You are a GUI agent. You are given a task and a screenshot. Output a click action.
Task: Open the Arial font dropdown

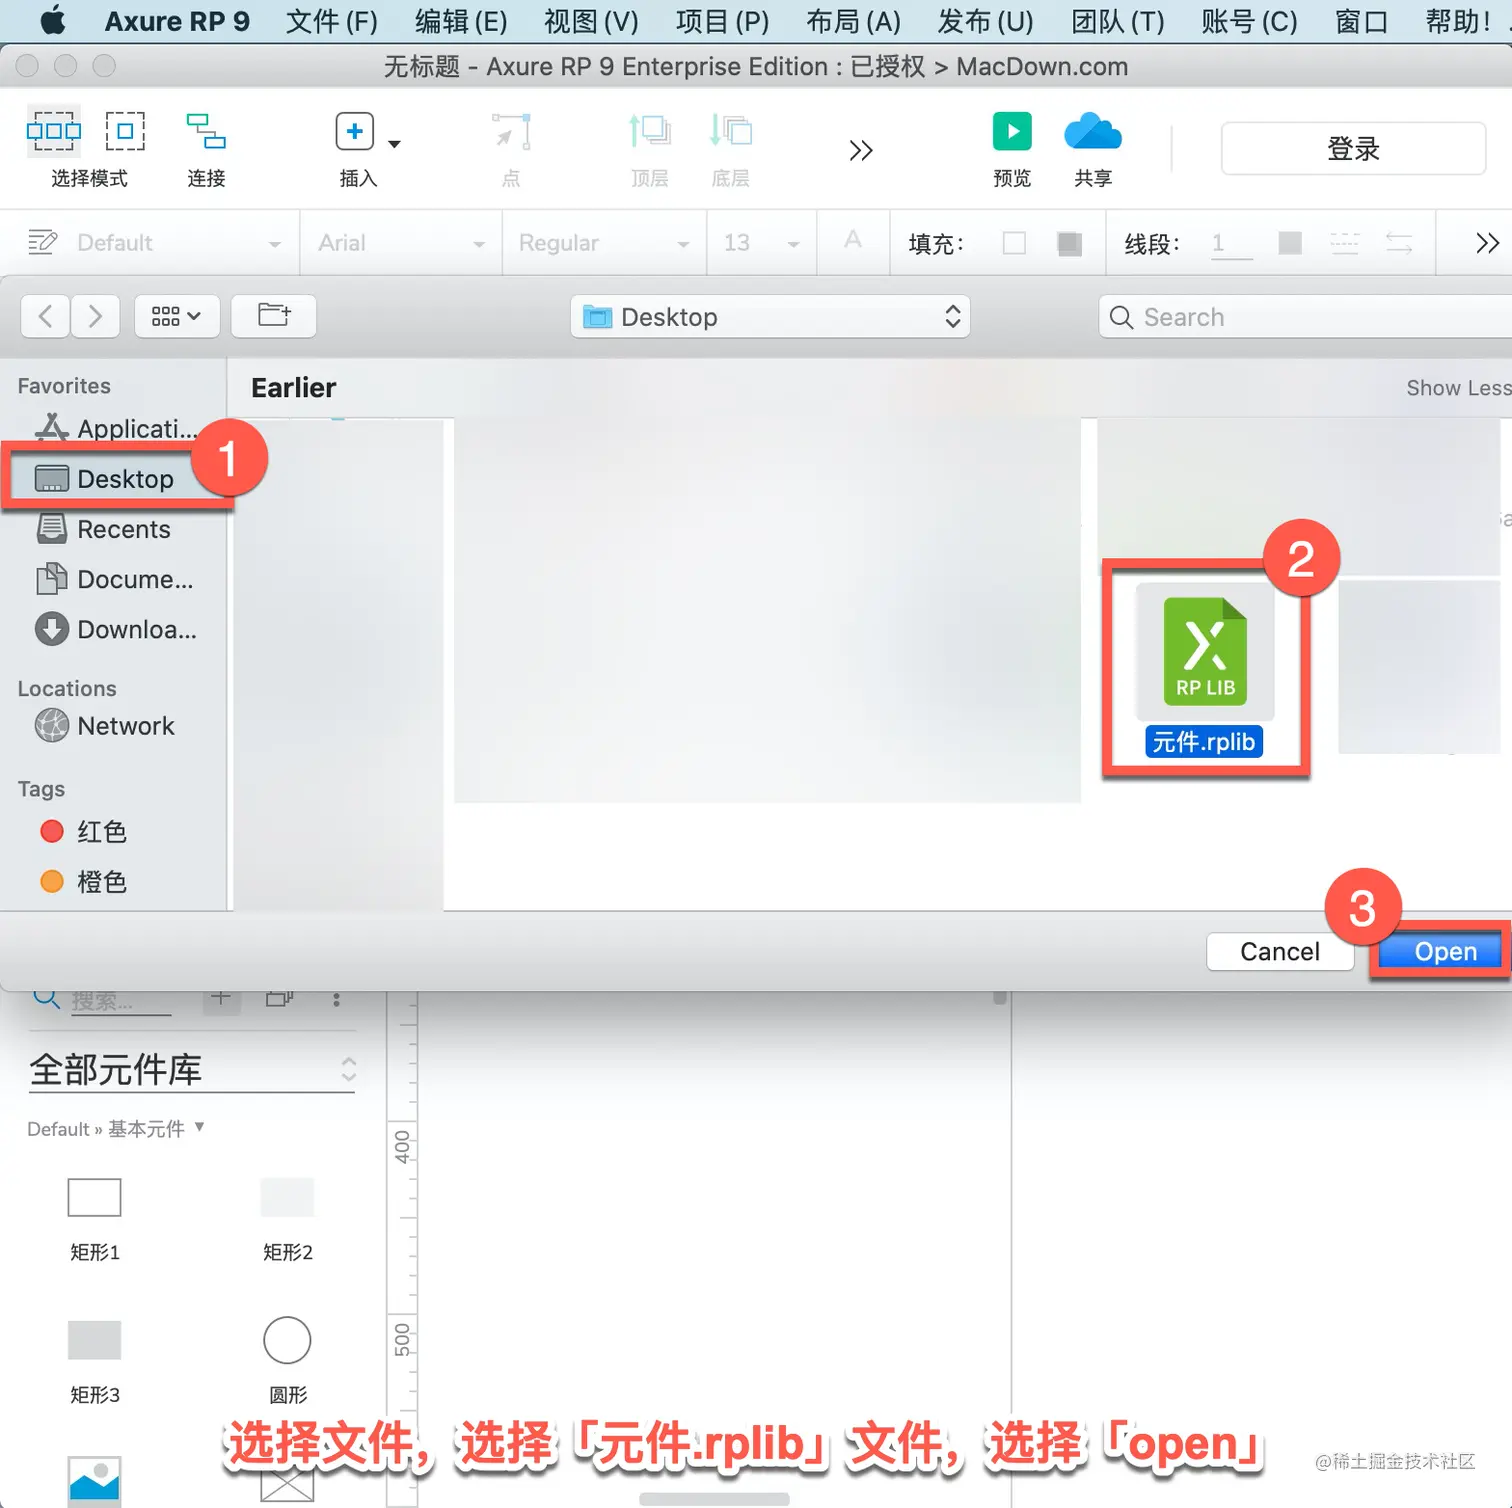400,243
